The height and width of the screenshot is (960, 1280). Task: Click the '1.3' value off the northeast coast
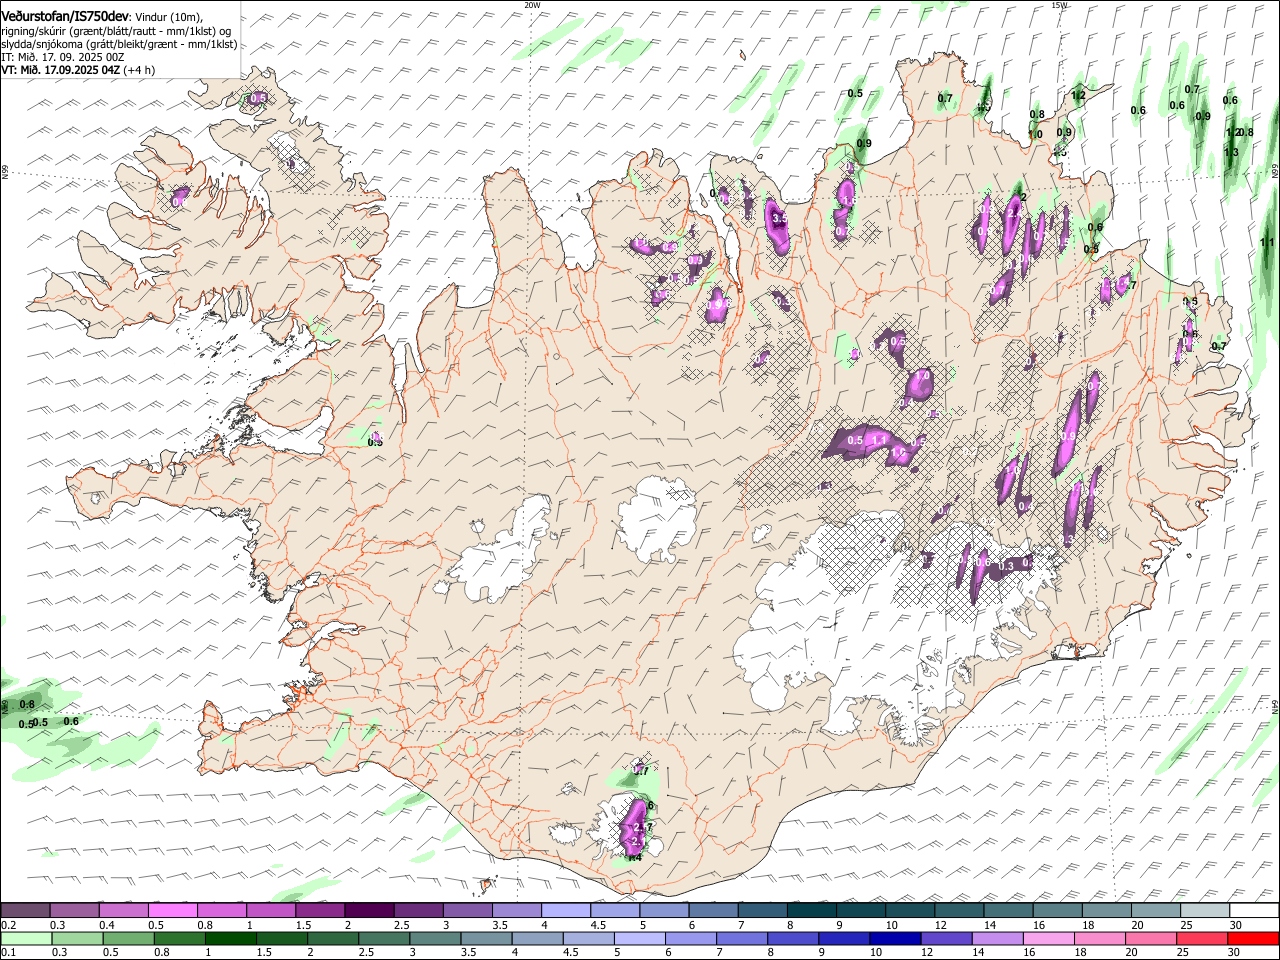pyautogui.click(x=1231, y=152)
